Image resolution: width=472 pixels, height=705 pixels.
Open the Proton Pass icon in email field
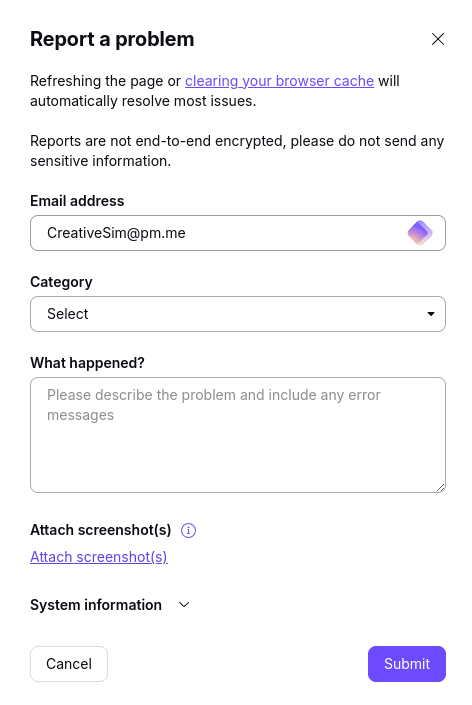[420, 233]
